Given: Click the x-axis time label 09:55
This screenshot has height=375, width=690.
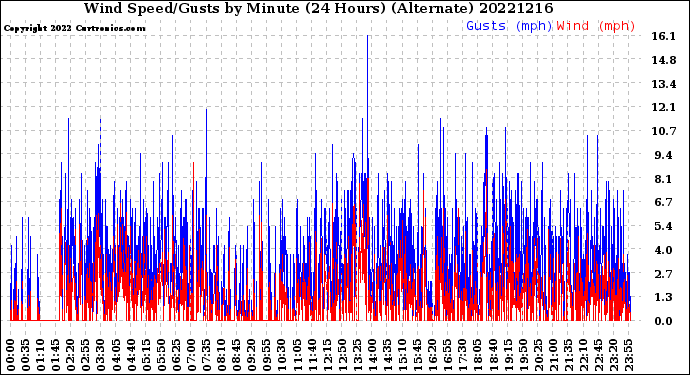Looking at the screenshot, I should pos(267,355).
